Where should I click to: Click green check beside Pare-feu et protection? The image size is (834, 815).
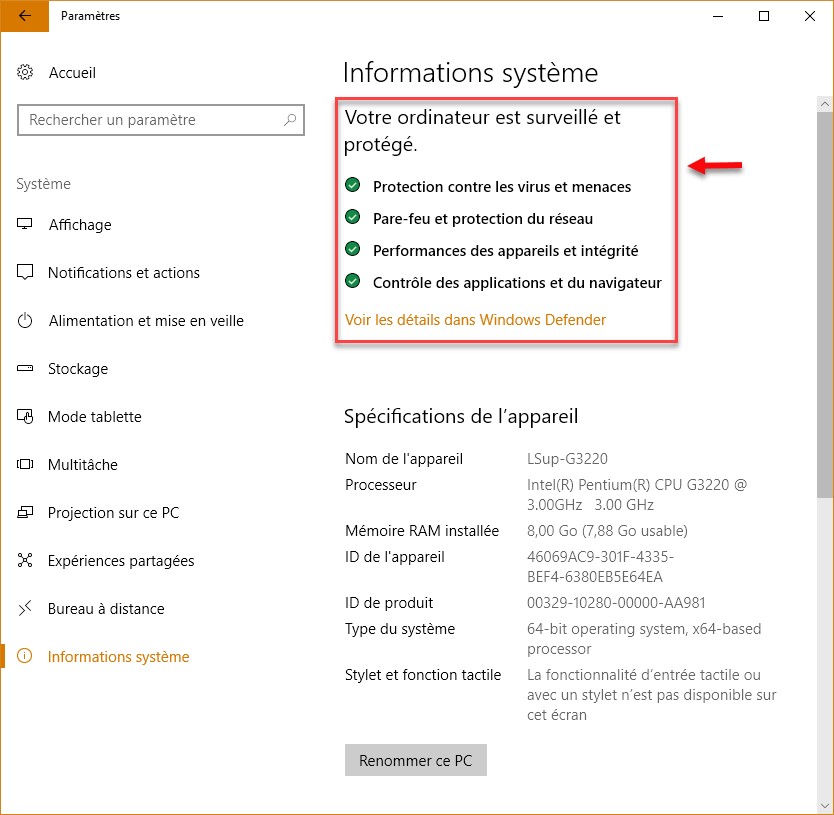click(353, 218)
